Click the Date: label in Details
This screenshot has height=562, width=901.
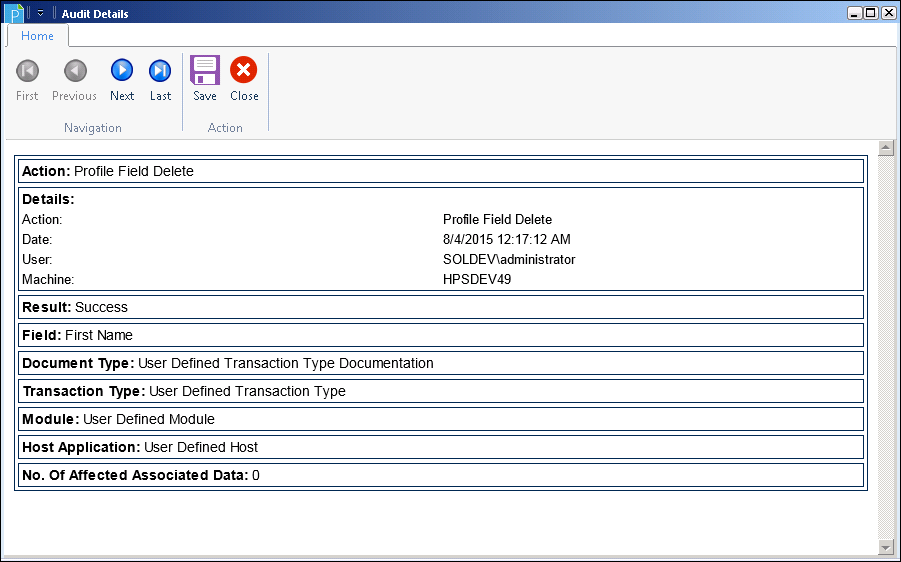pos(37,240)
